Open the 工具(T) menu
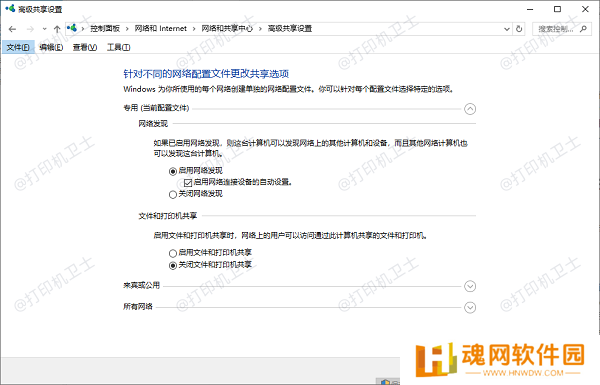This screenshot has width=600, height=385. tap(119, 47)
